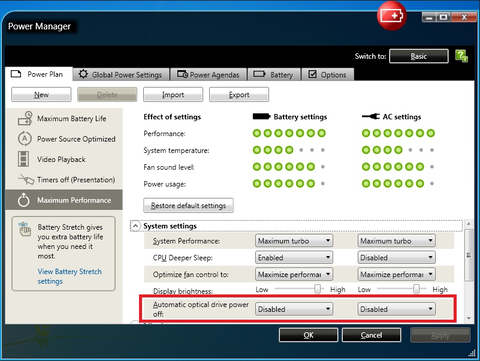Viewport: 480px width, 361px height.
Task: Open AC Automatic optical drive power off dropdown
Action: [x=397, y=309]
